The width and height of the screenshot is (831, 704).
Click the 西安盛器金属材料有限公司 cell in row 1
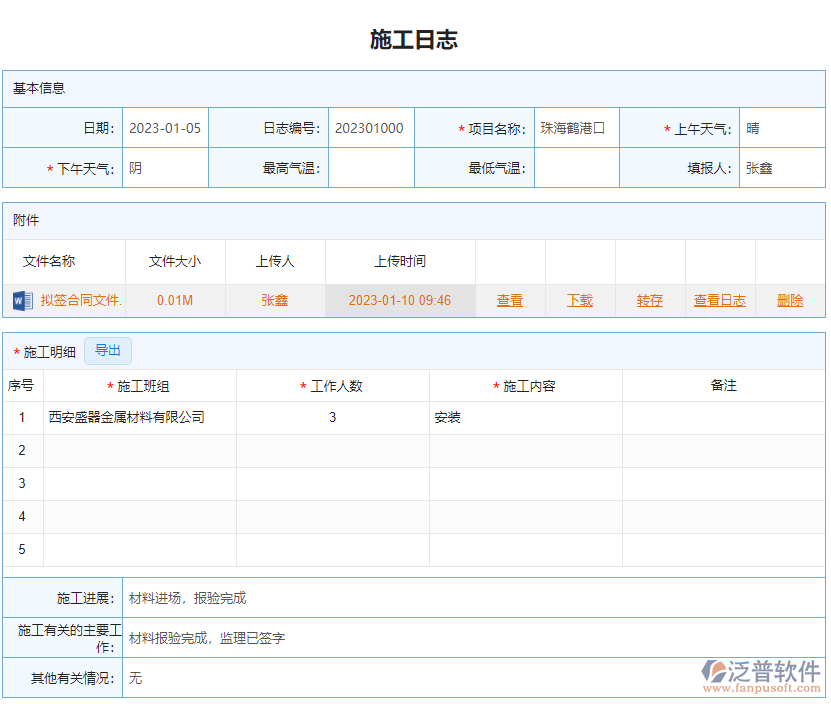135,417
